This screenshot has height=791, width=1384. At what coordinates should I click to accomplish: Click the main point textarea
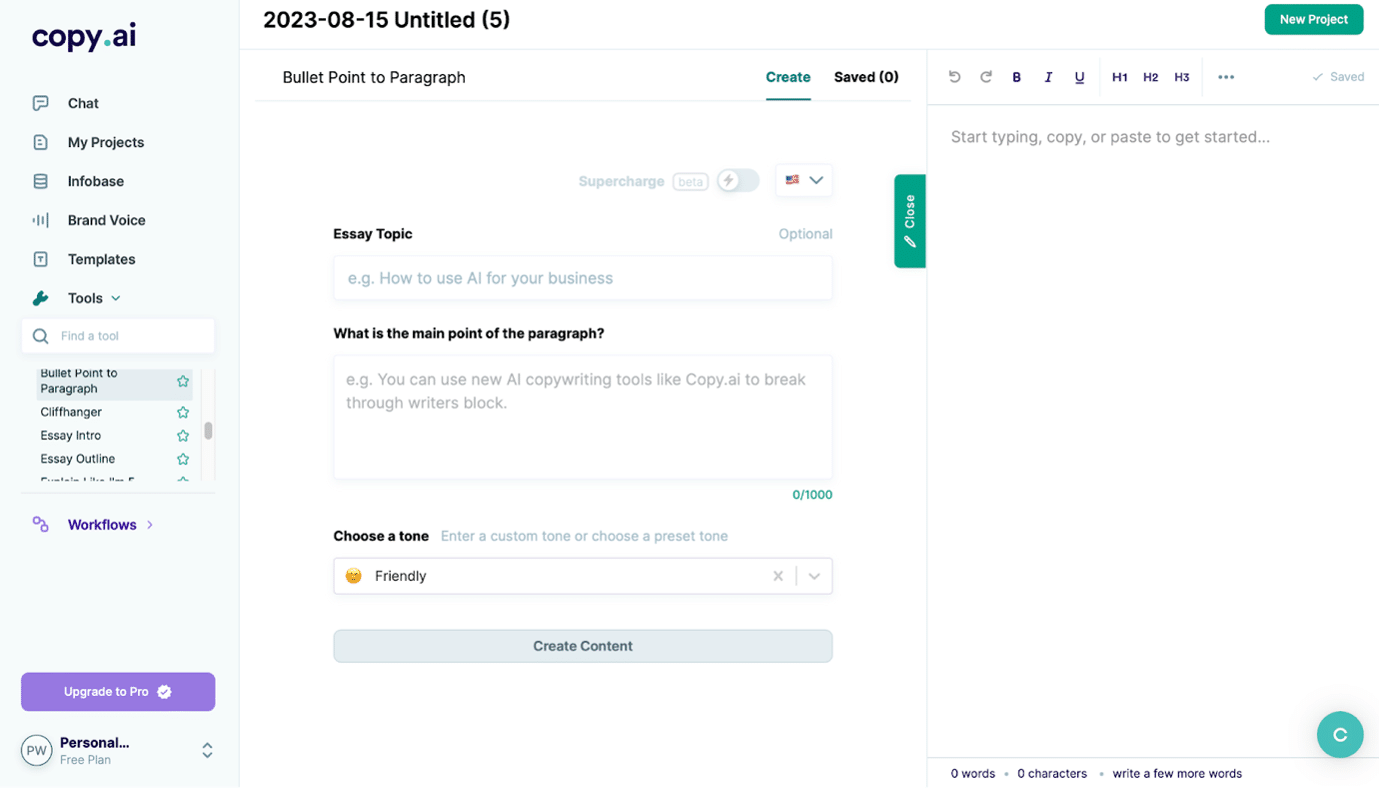click(583, 418)
